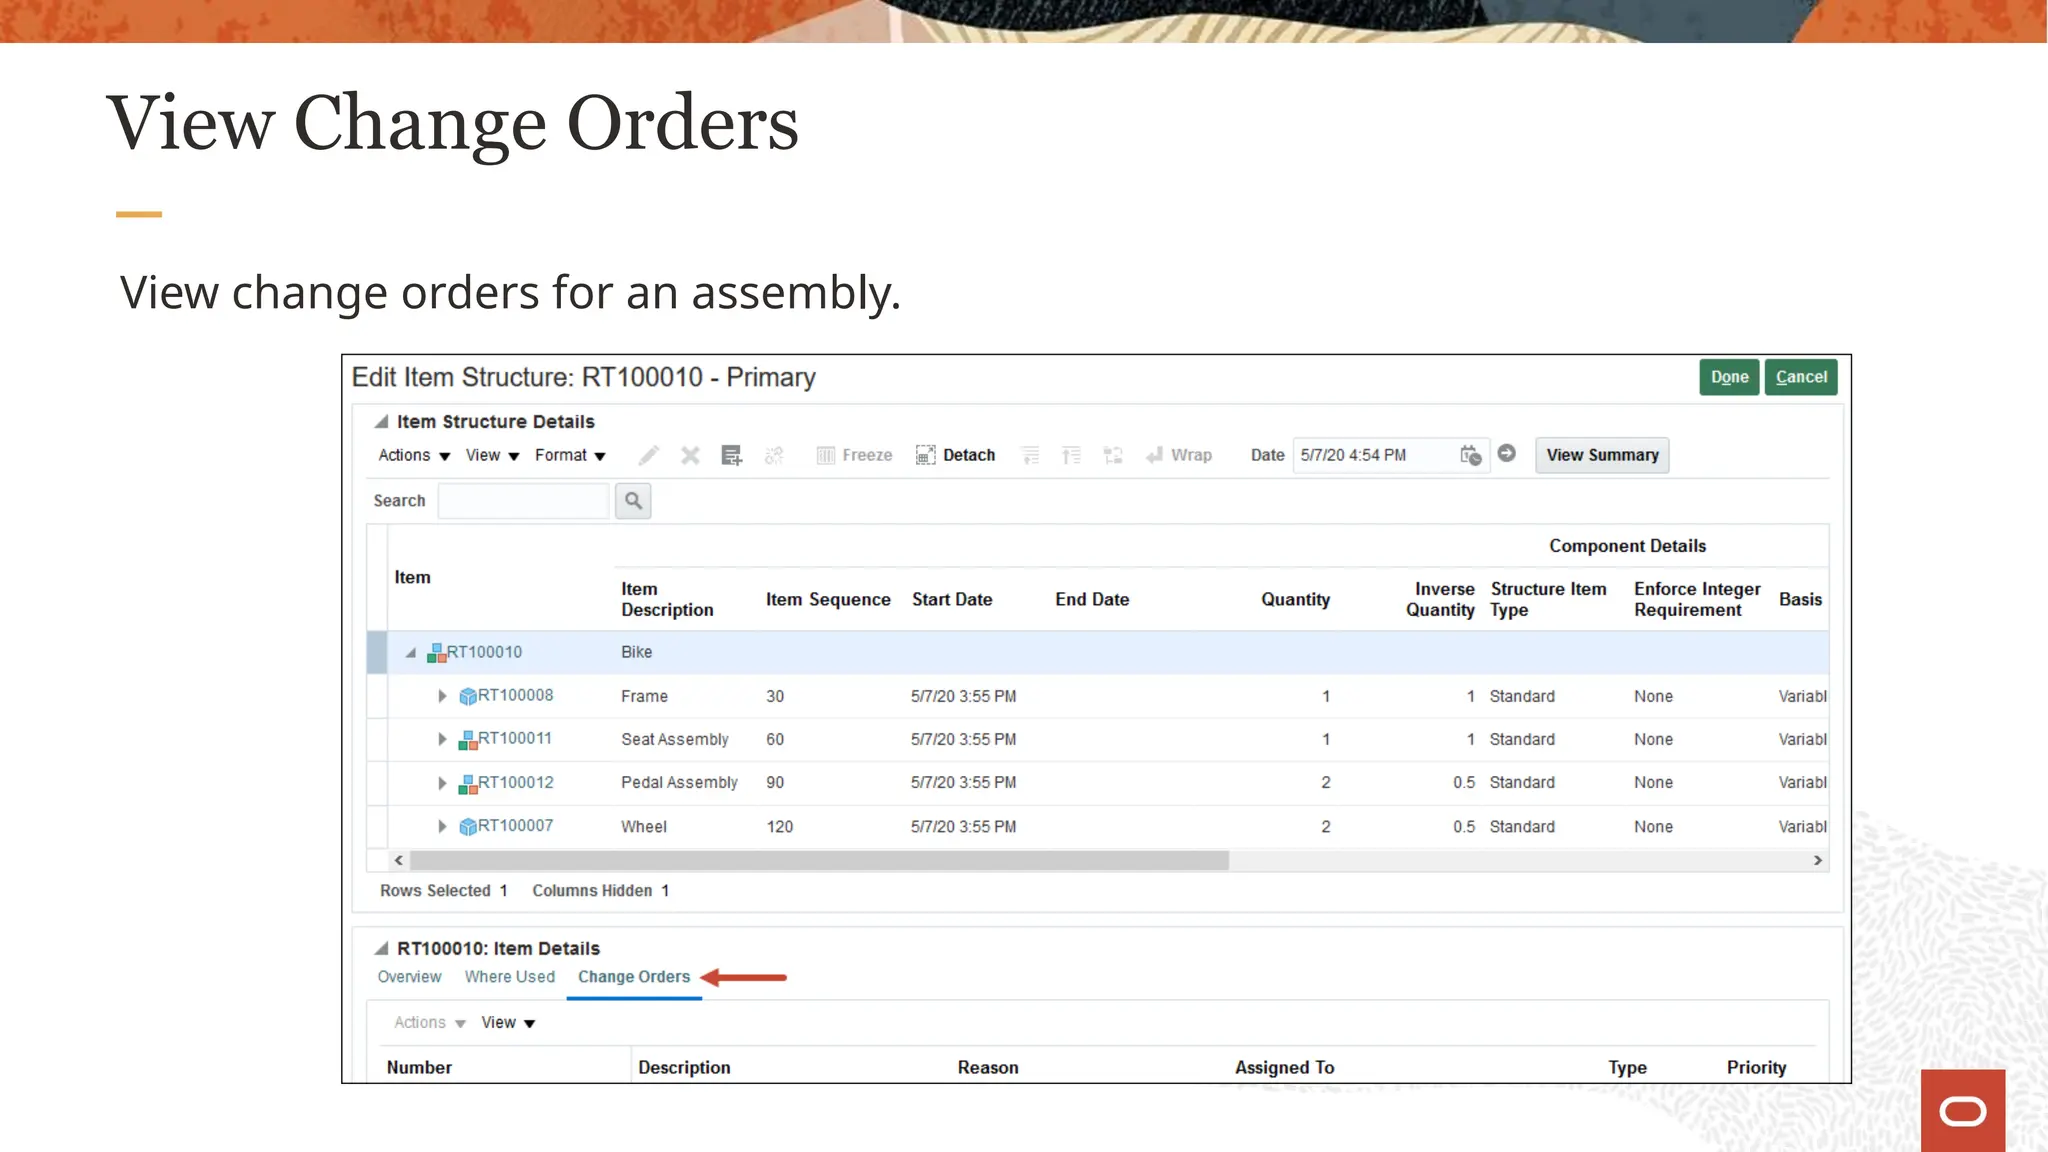The height and width of the screenshot is (1152, 2048).
Task: Open the View menu under Change Orders
Action: coord(508,1022)
